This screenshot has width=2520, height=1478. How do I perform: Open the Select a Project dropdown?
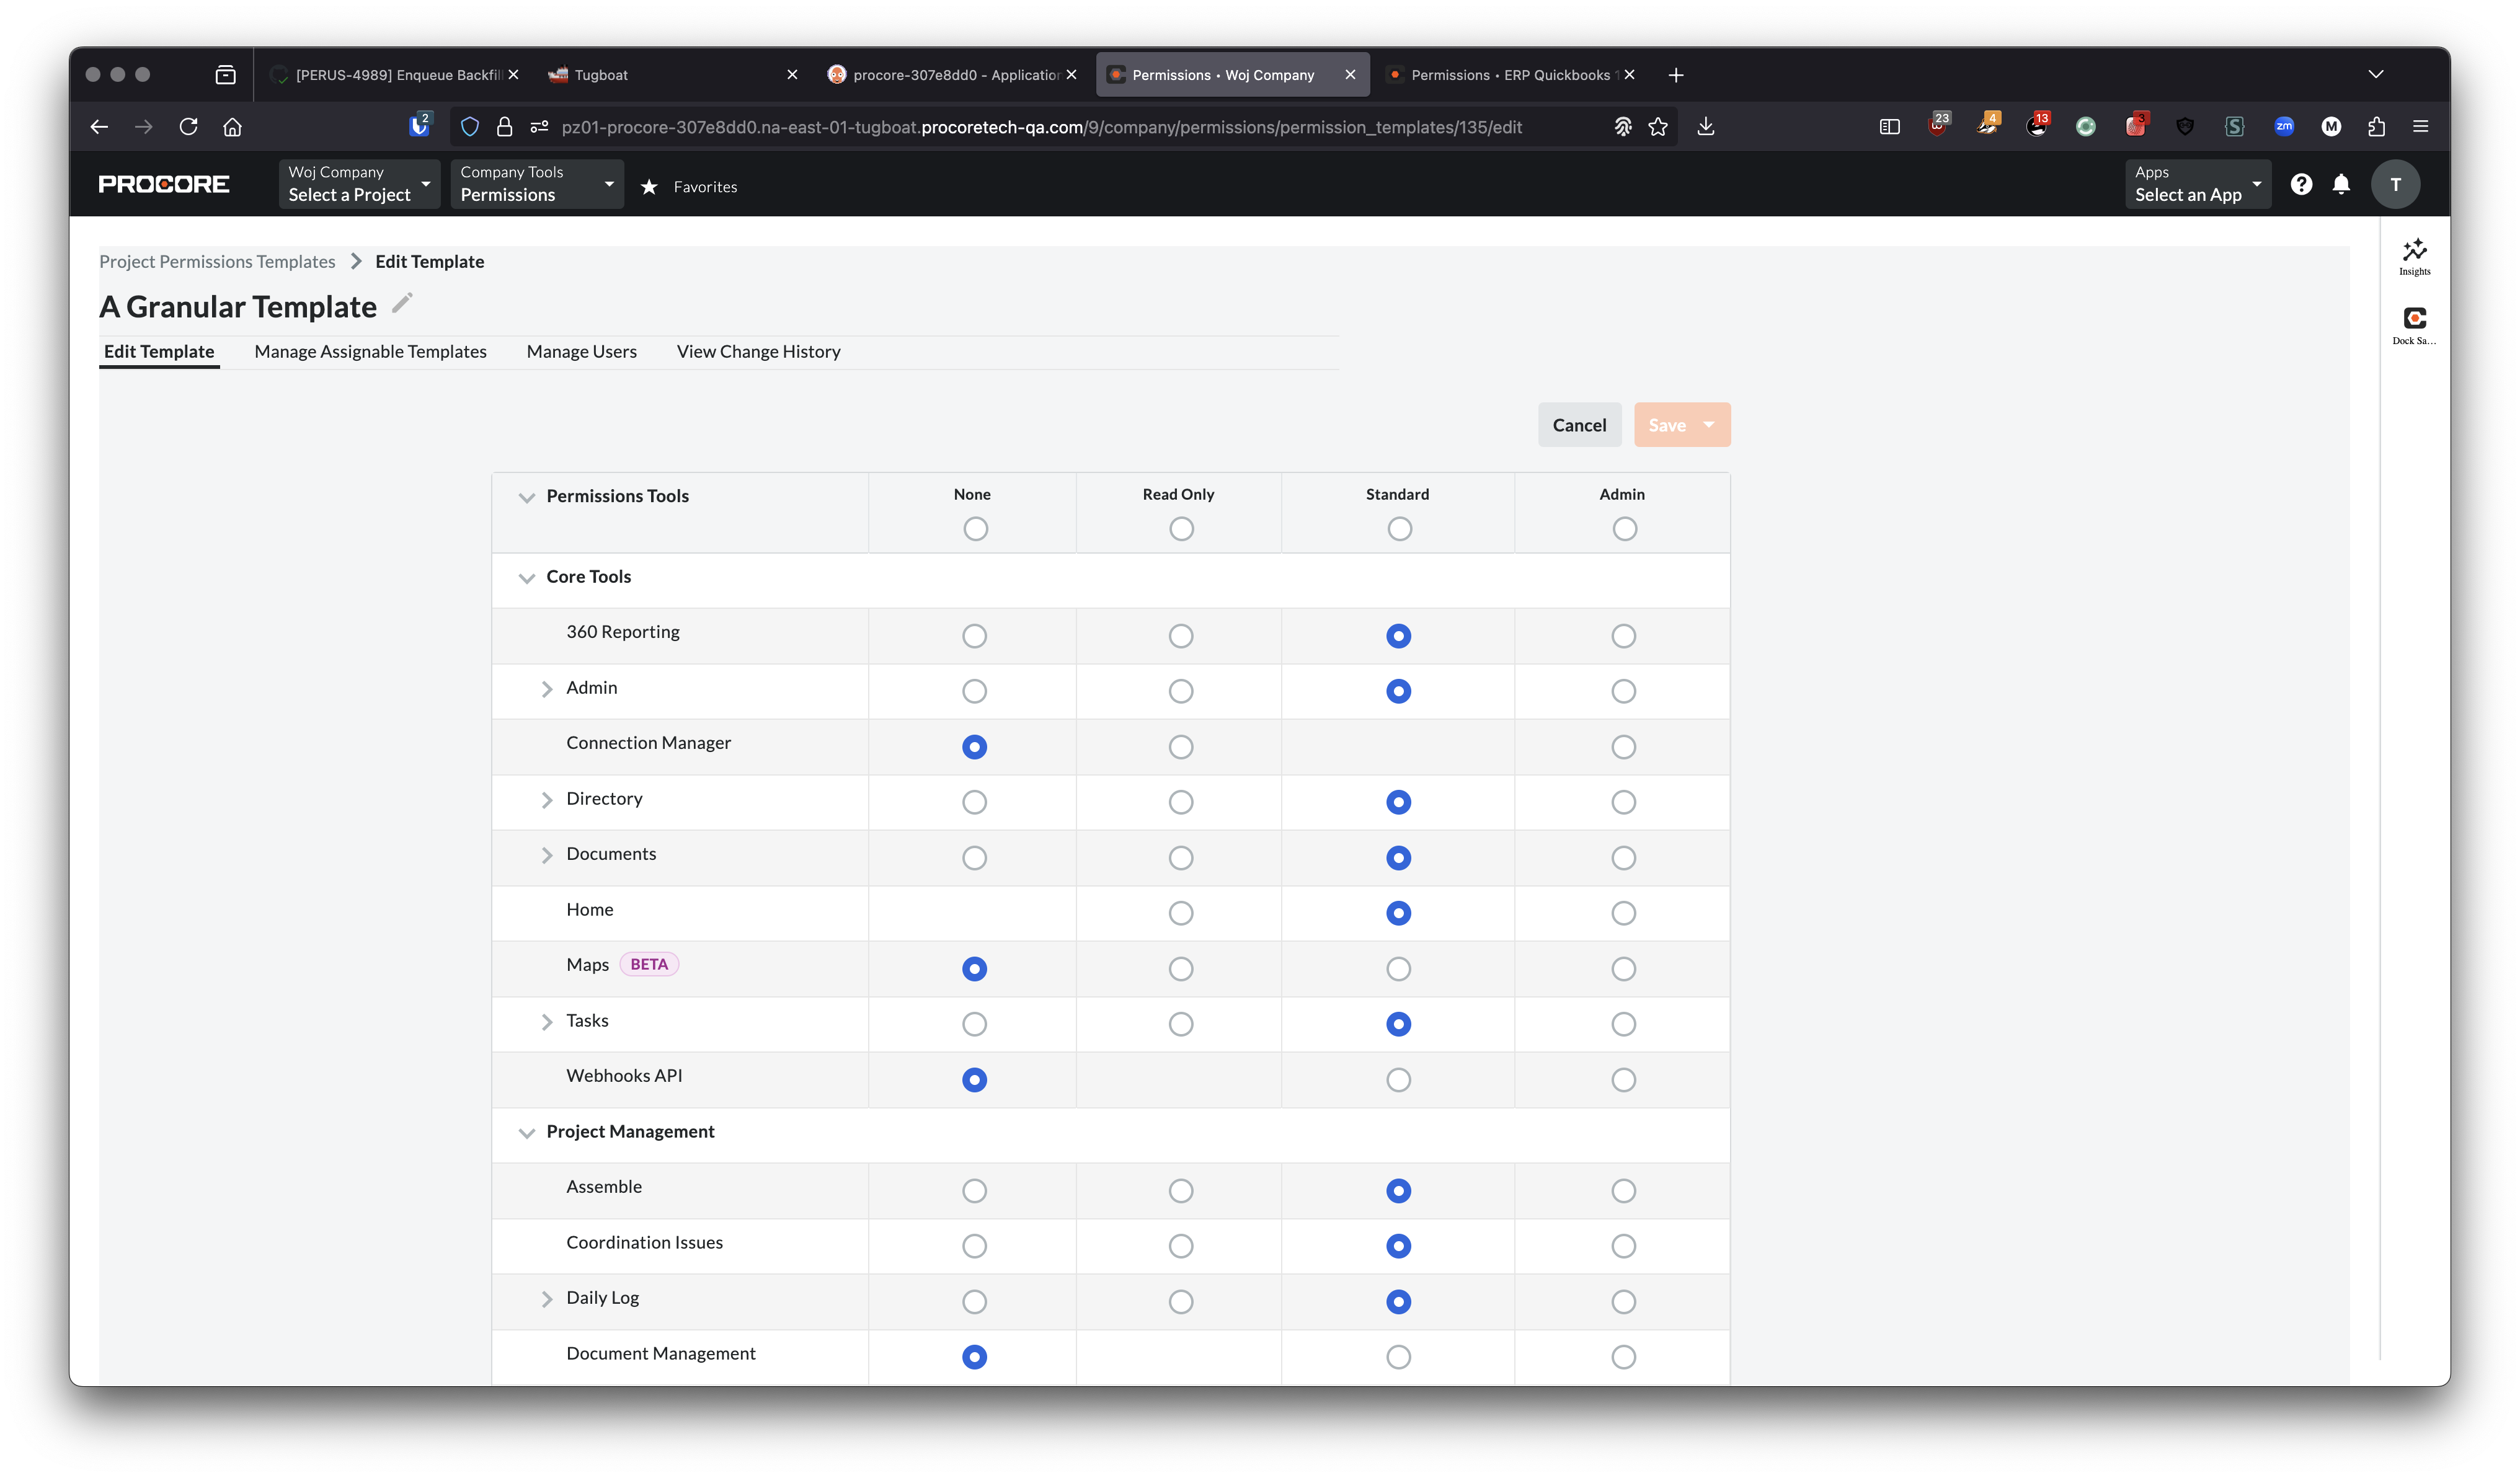coord(359,184)
